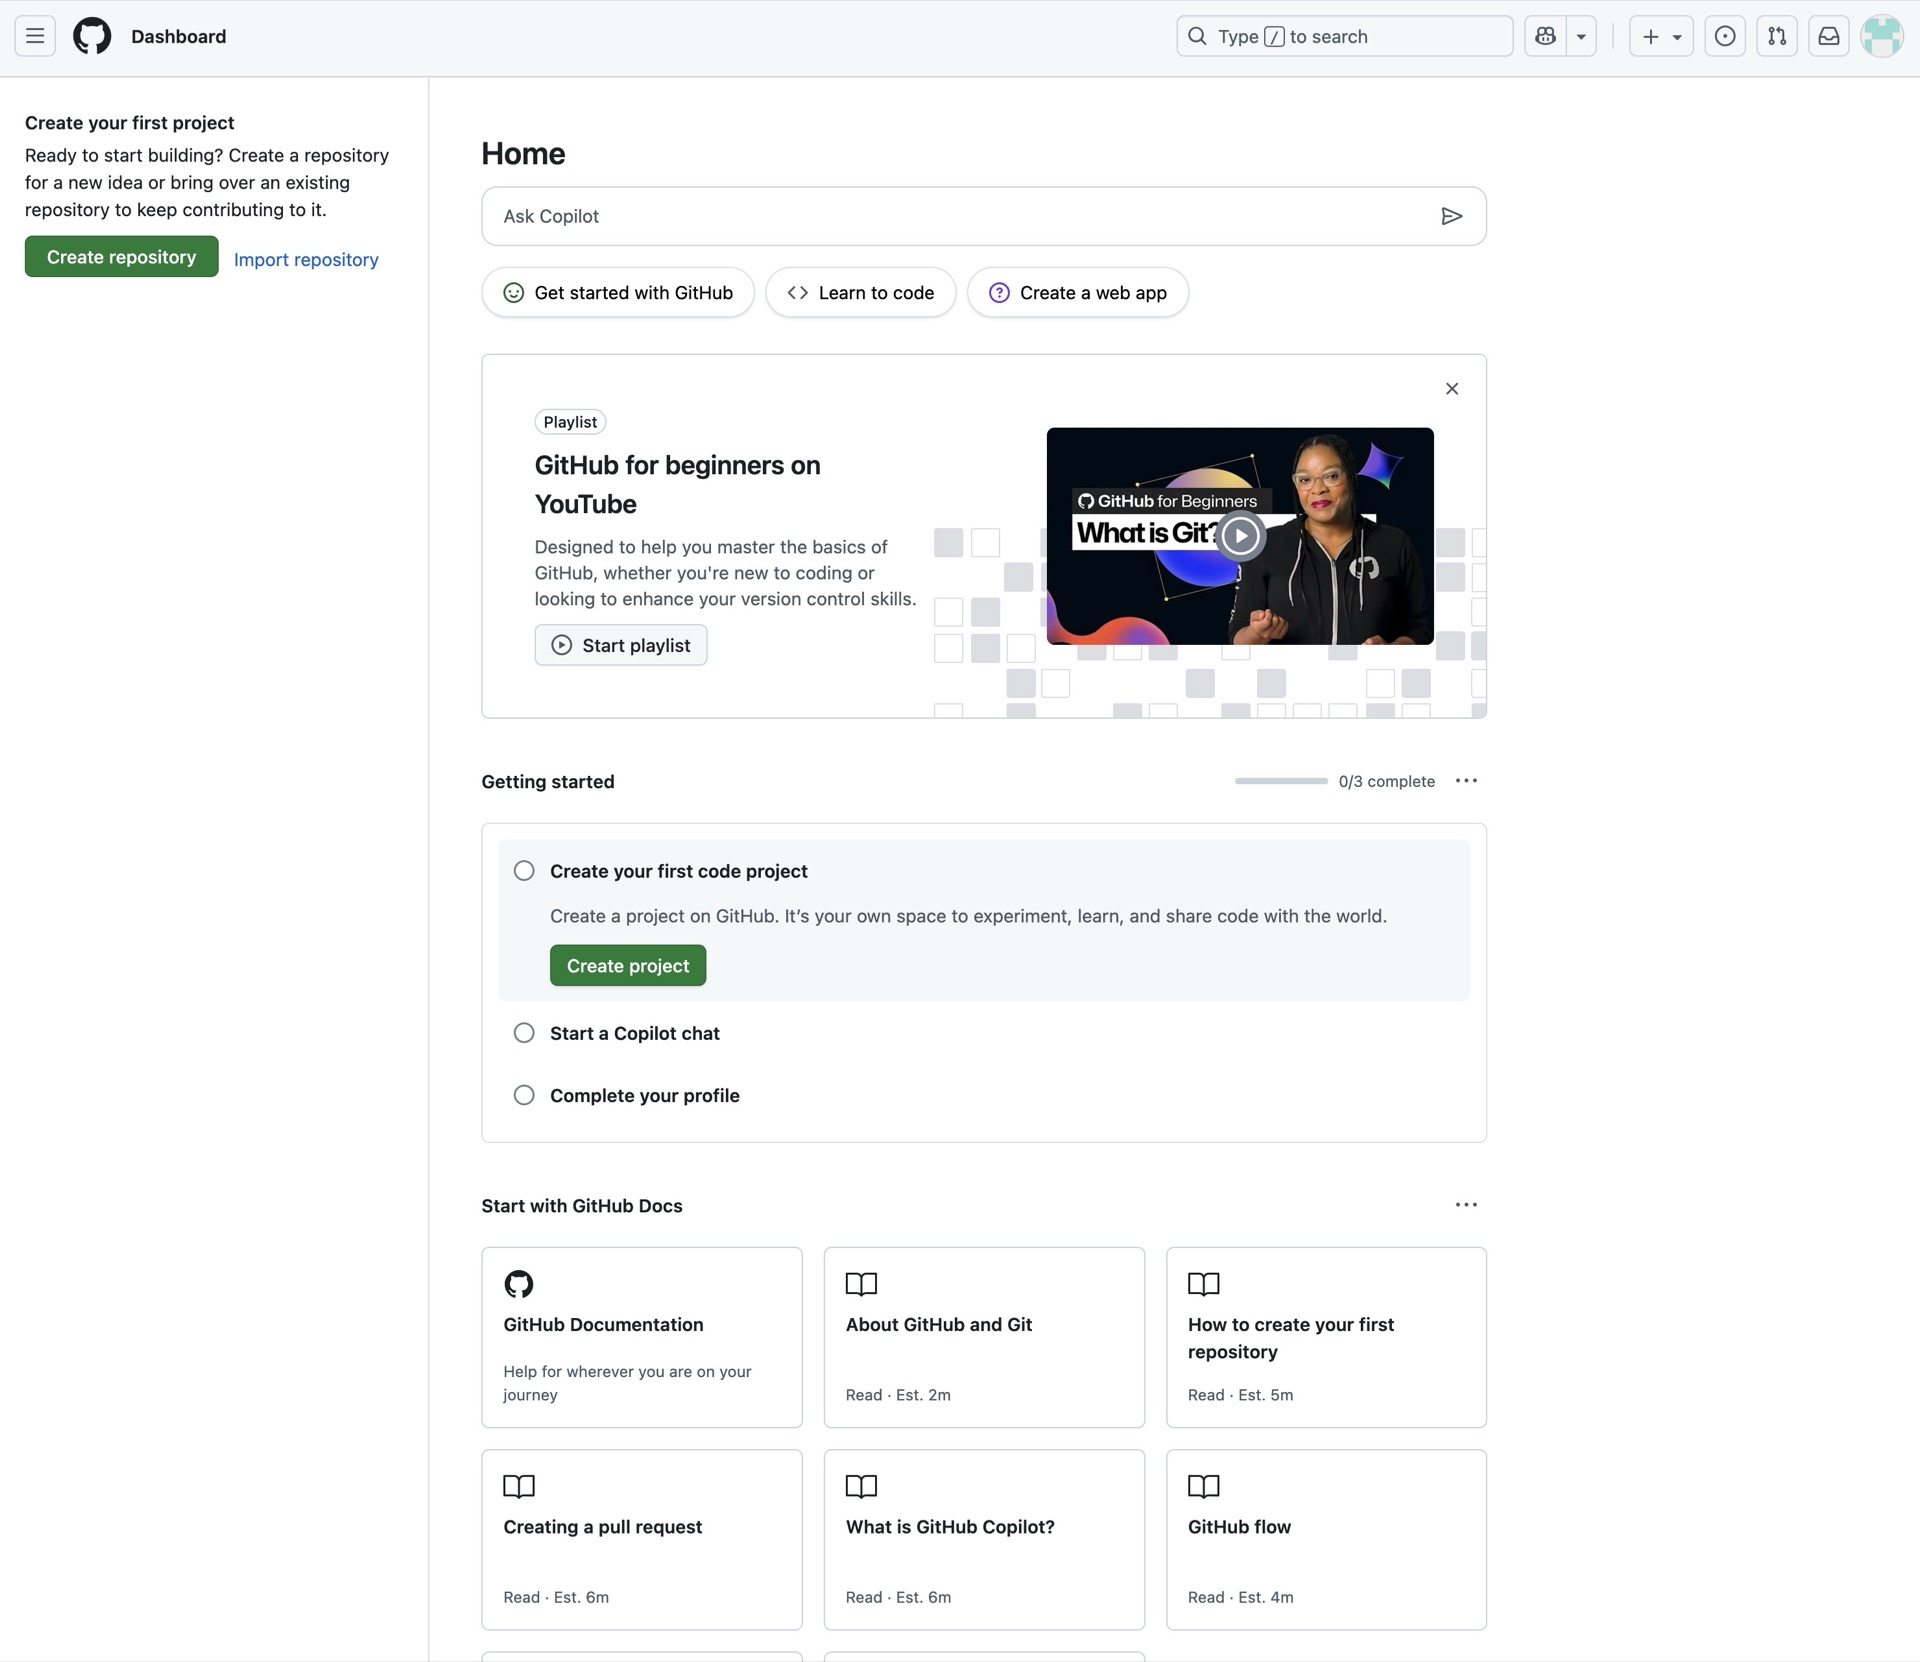Image resolution: width=1920 pixels, height=1662 pixels.
Task: Open the plus 'Create new' dropdown
Action: [1661, 37]
